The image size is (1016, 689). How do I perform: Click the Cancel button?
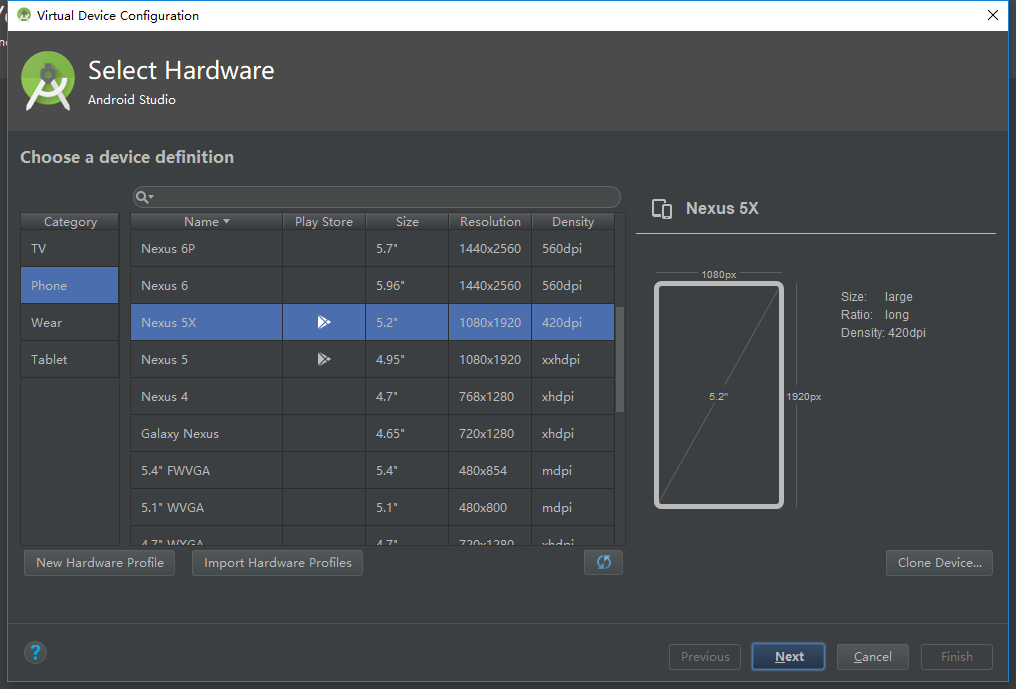click(x=872, y=657)
